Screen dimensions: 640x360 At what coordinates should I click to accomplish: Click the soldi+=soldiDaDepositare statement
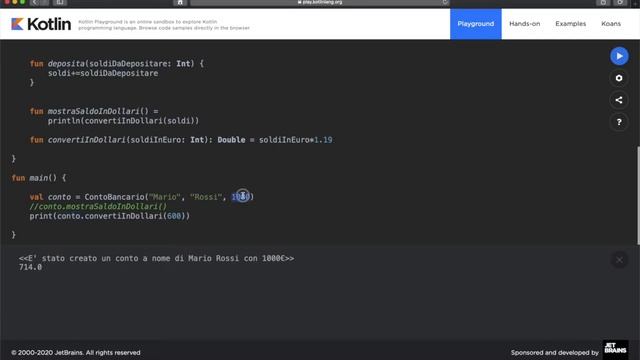coord(103,73)
